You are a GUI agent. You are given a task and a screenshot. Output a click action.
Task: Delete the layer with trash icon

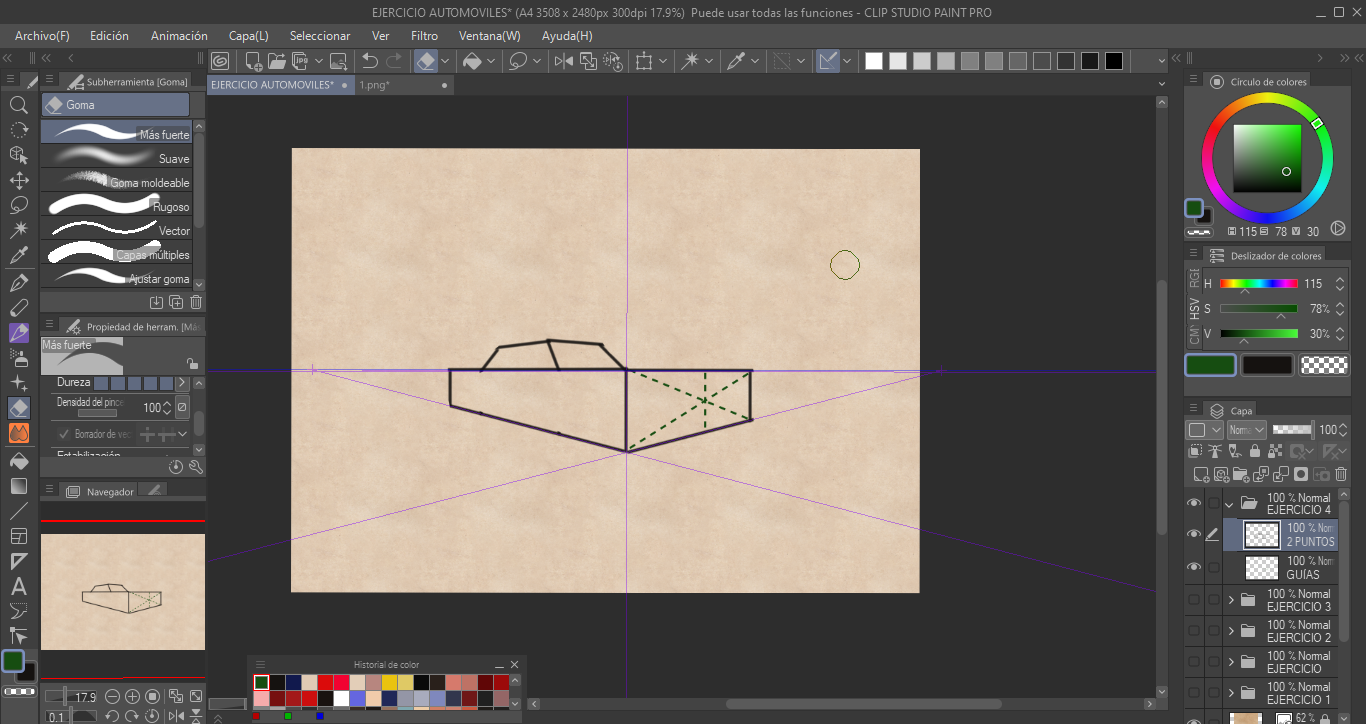point(1340,474)
